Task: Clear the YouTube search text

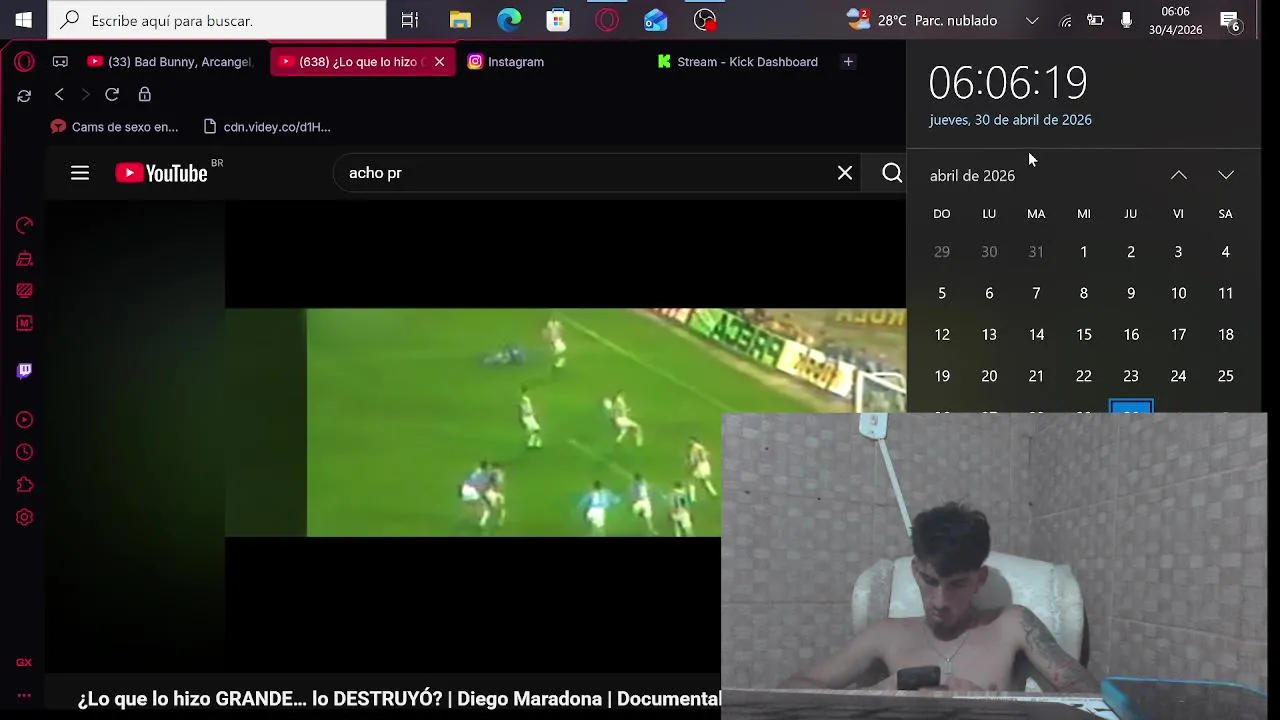Action: pyautogui.click(x=845, y=173)
